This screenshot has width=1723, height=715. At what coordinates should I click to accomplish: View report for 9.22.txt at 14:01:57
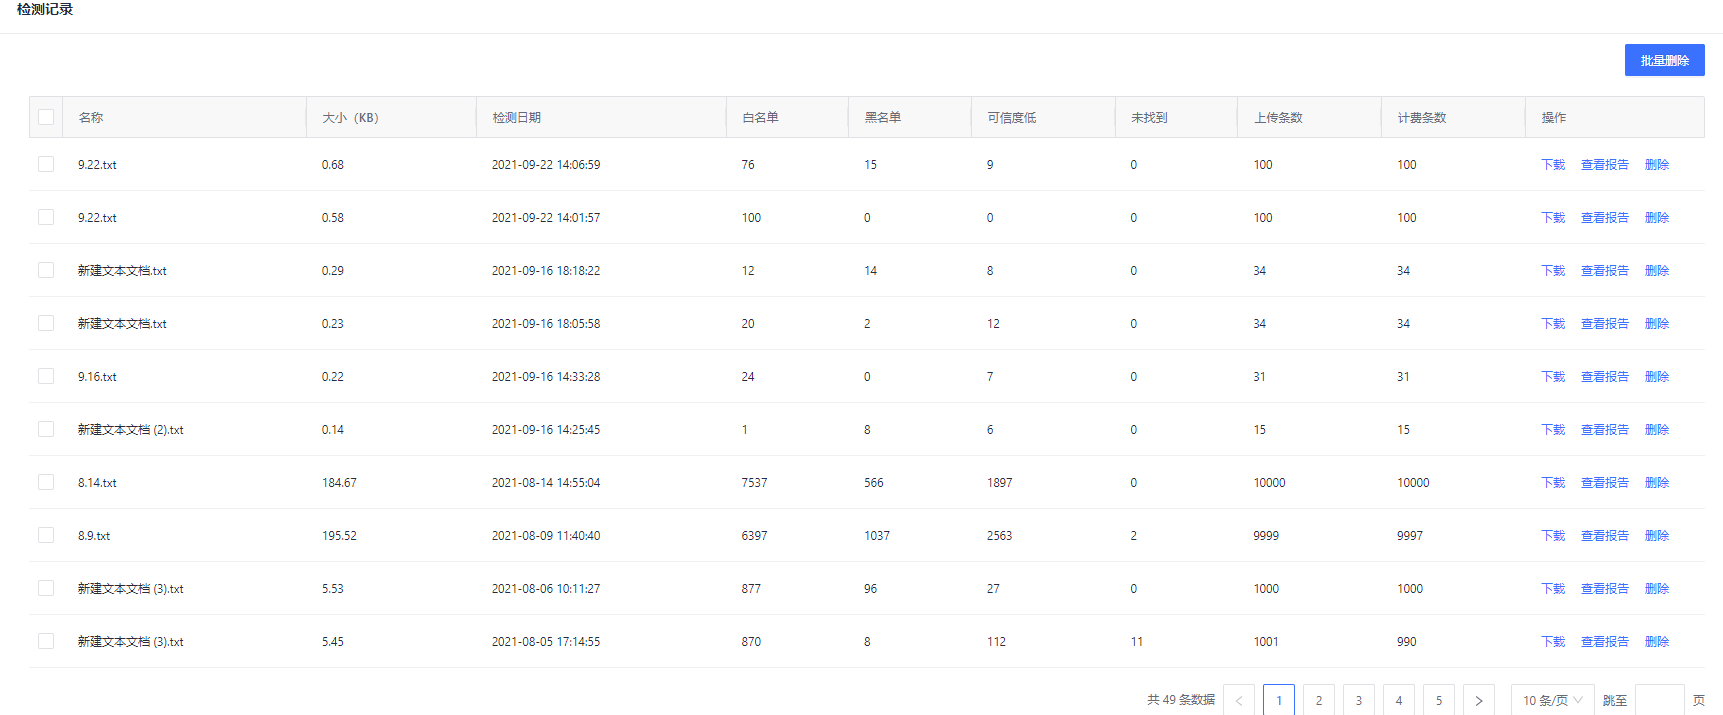[1605, 218]
